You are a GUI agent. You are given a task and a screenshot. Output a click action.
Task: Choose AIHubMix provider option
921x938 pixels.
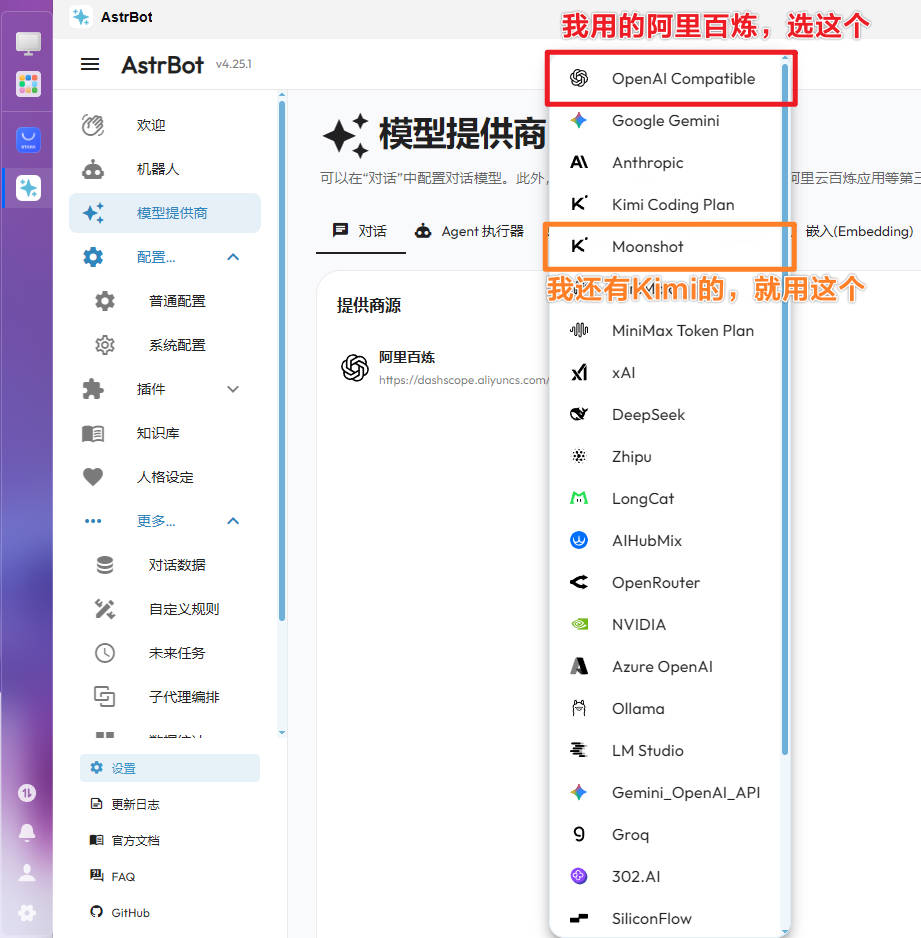tap(665, 540)
